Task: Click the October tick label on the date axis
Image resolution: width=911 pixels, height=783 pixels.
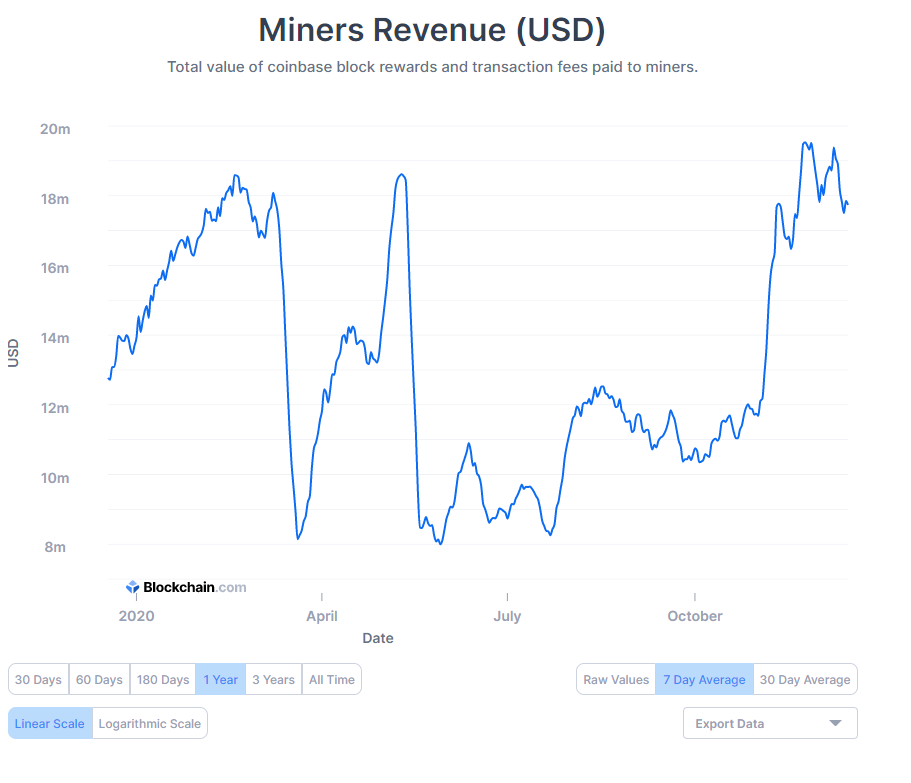Action: point(694,616)
